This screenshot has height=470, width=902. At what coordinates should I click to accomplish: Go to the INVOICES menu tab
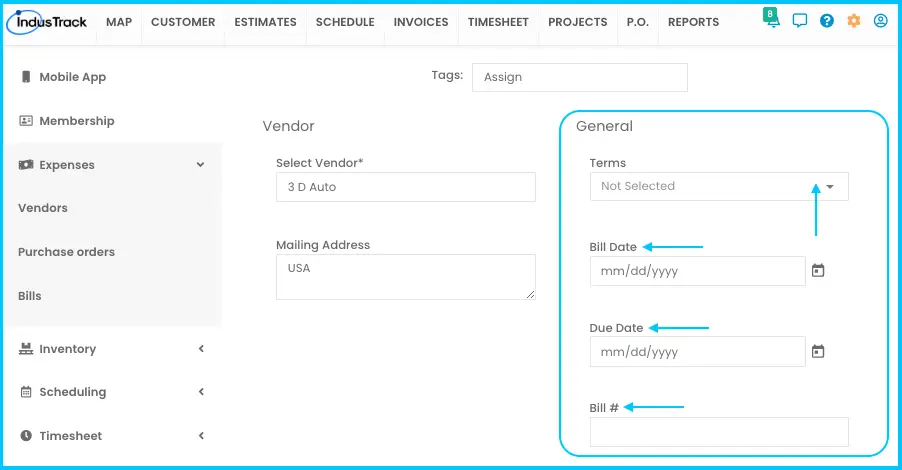point(421,22)
